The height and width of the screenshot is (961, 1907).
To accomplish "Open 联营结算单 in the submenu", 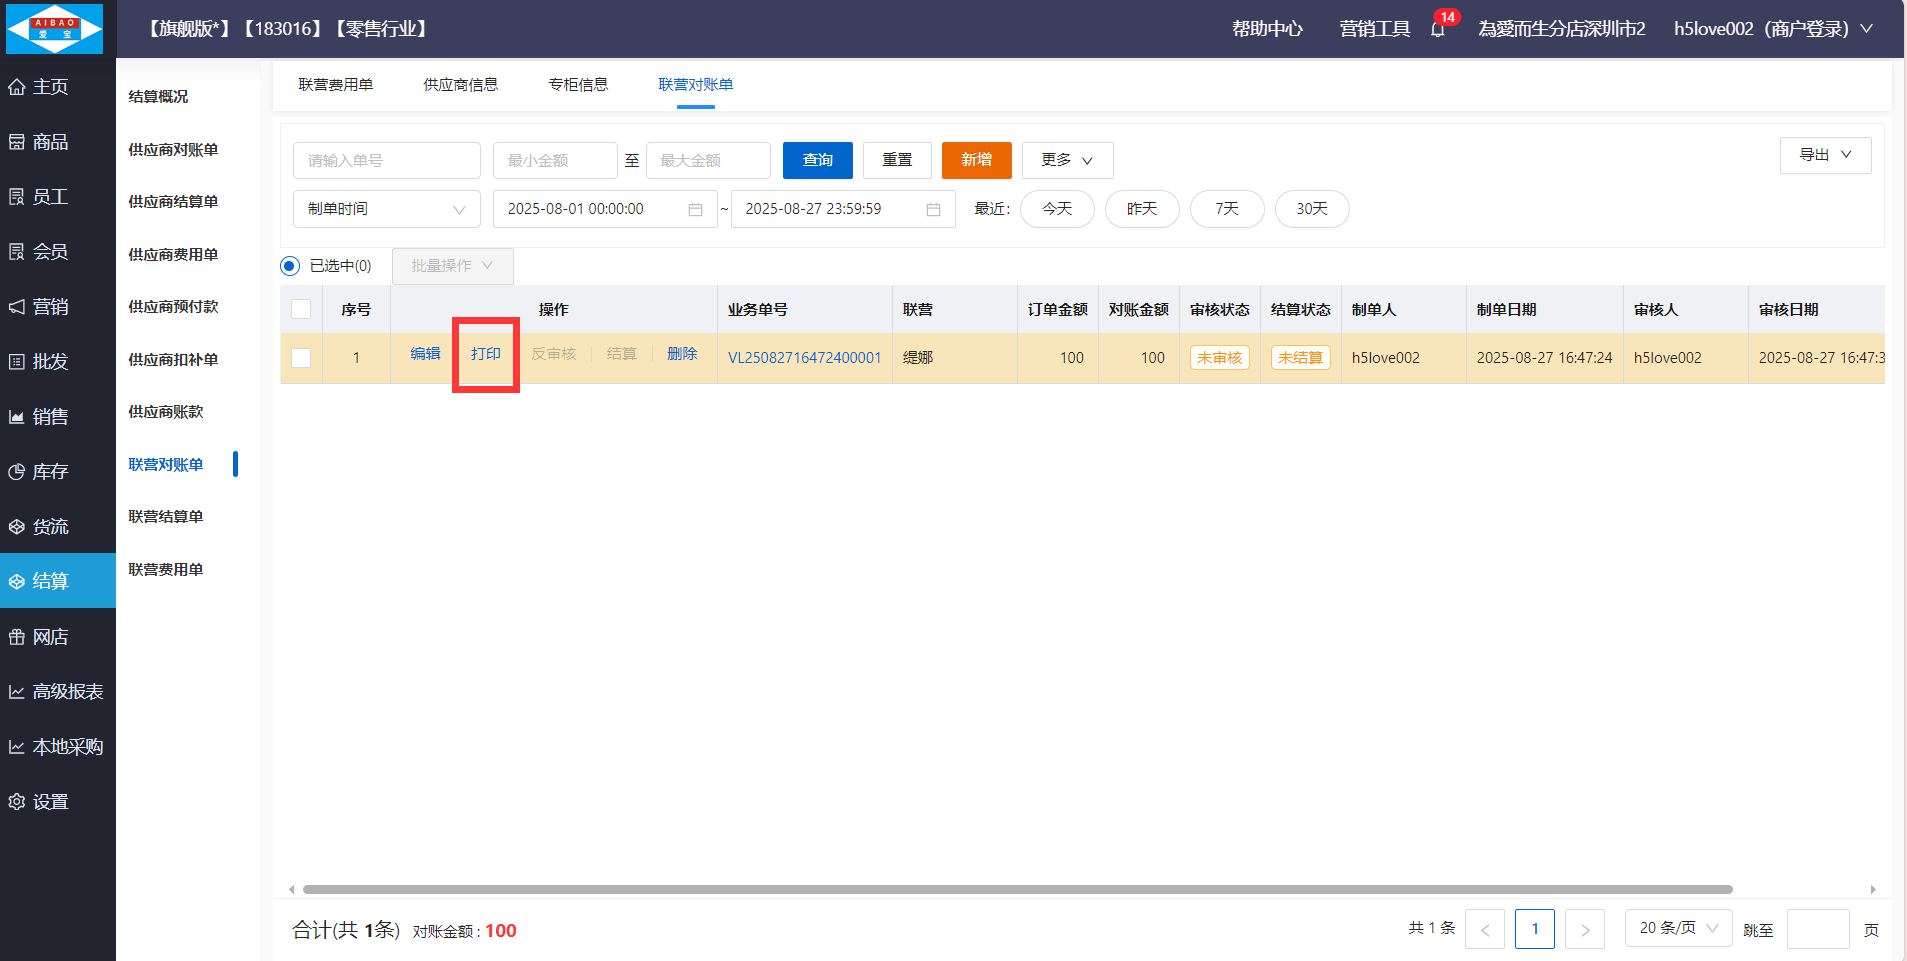I will (x=166, y=517).
